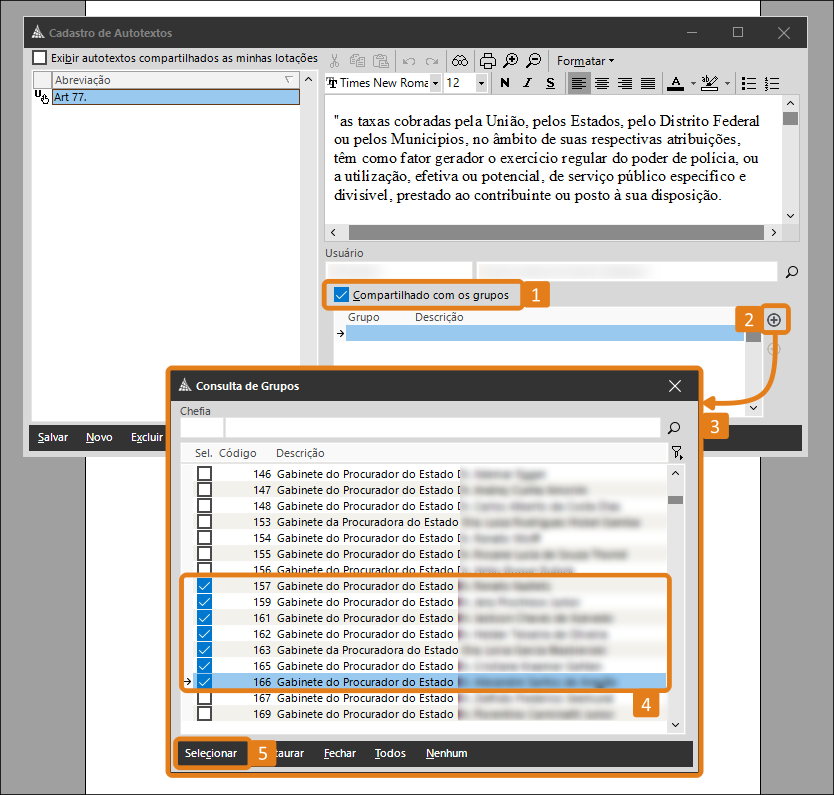Click Novo in the bottom bar
The height and width of the screenshot is (795, 834).
tap(99, 437)
